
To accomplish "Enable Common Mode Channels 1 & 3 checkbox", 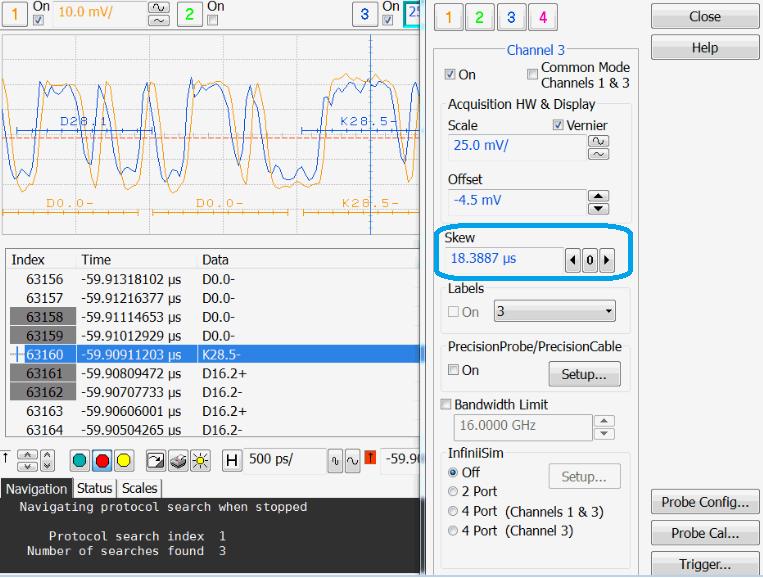I will [532, 75].
